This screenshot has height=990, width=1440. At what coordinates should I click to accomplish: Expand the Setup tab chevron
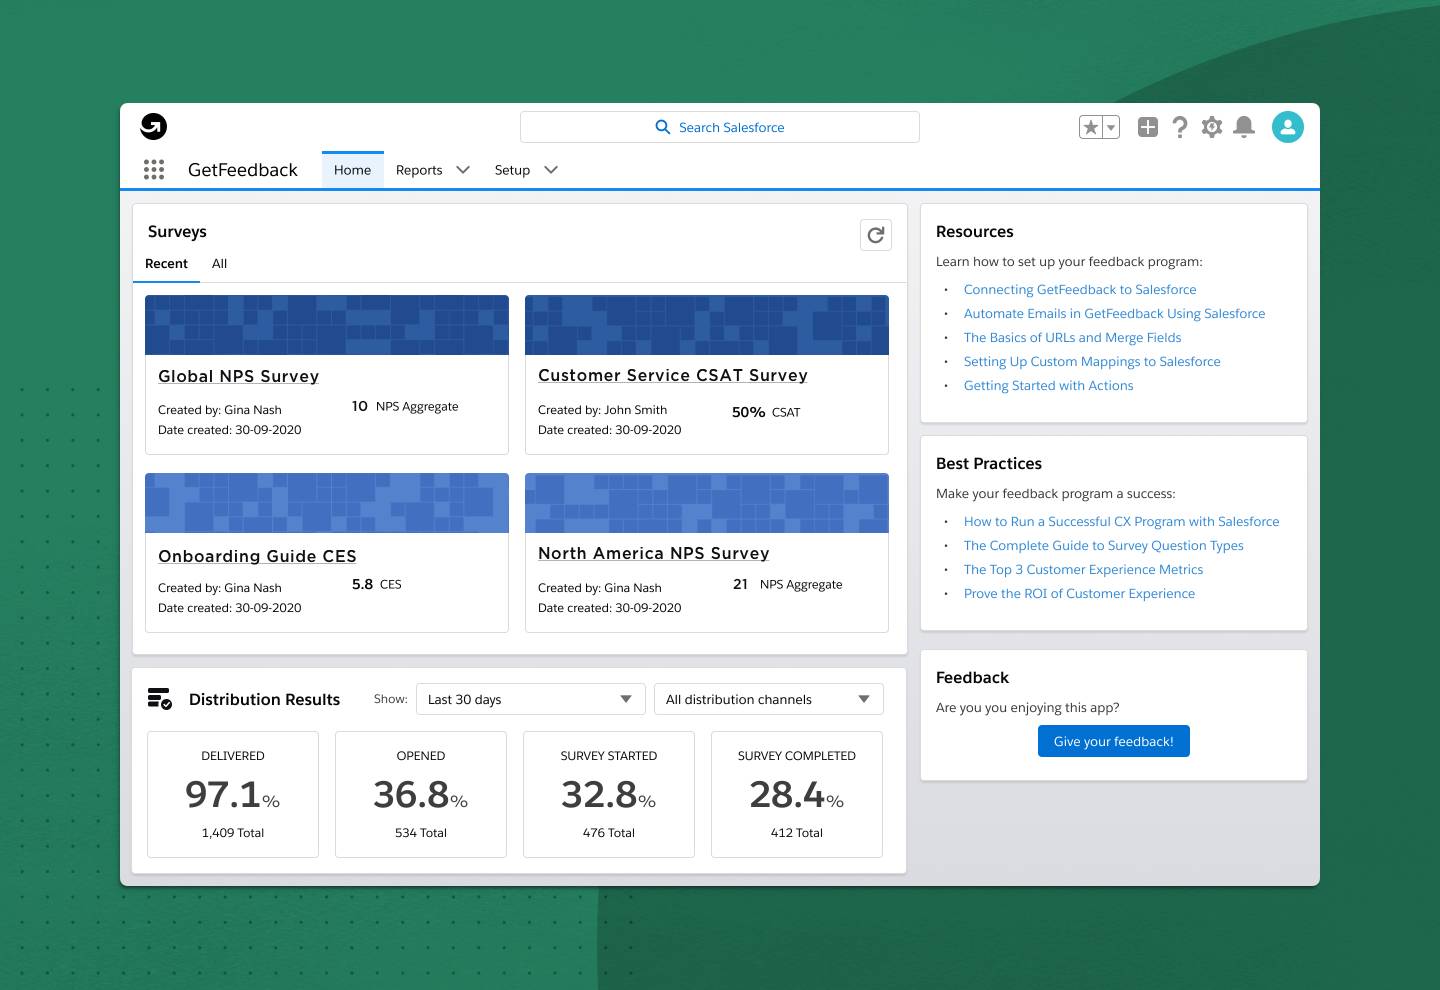coord(551,170)
